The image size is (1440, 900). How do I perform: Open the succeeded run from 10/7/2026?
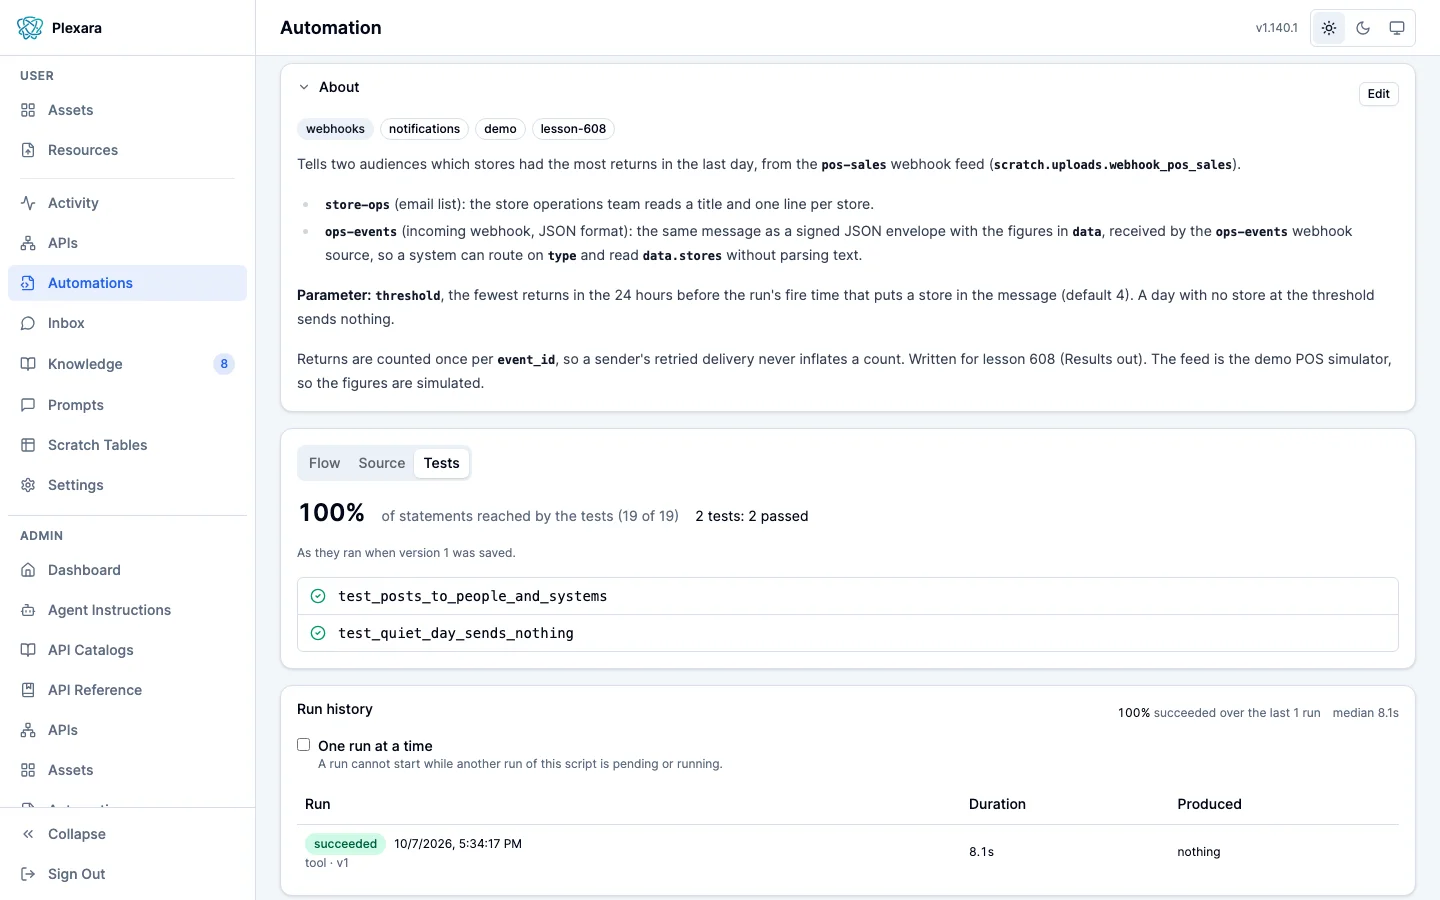(x=848, y=852)
